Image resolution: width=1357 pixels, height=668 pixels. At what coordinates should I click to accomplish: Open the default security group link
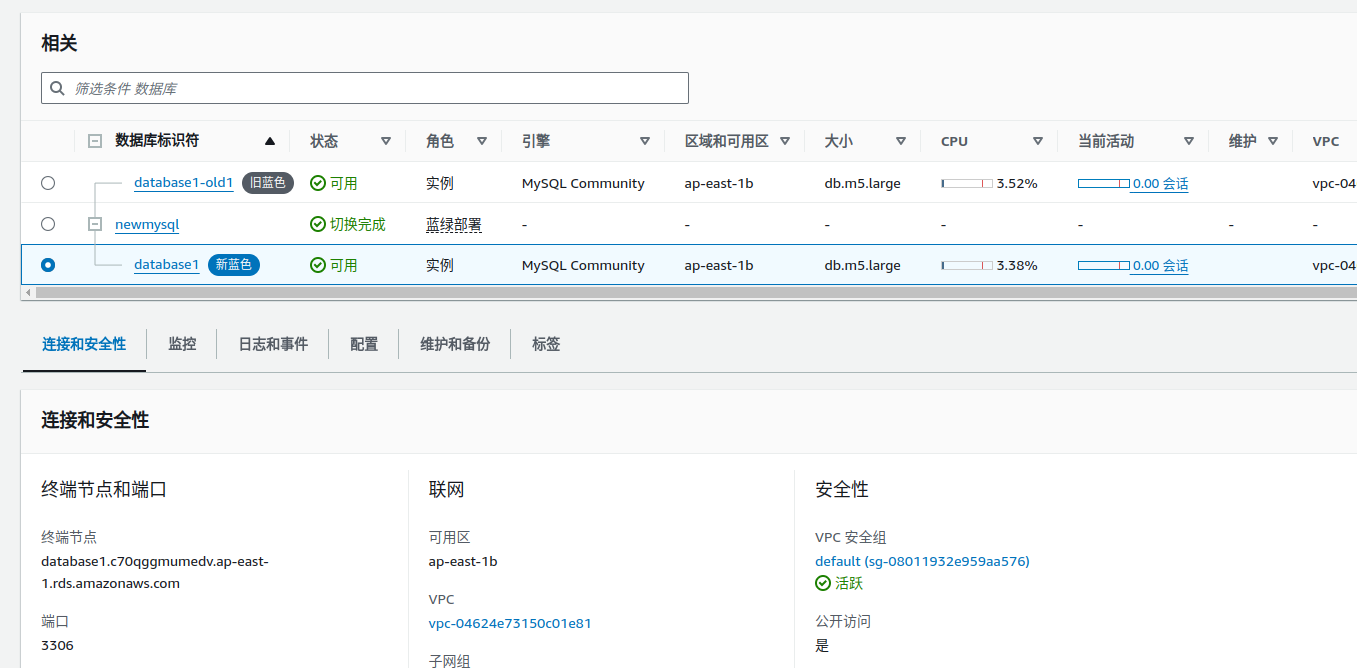(922, 561)
